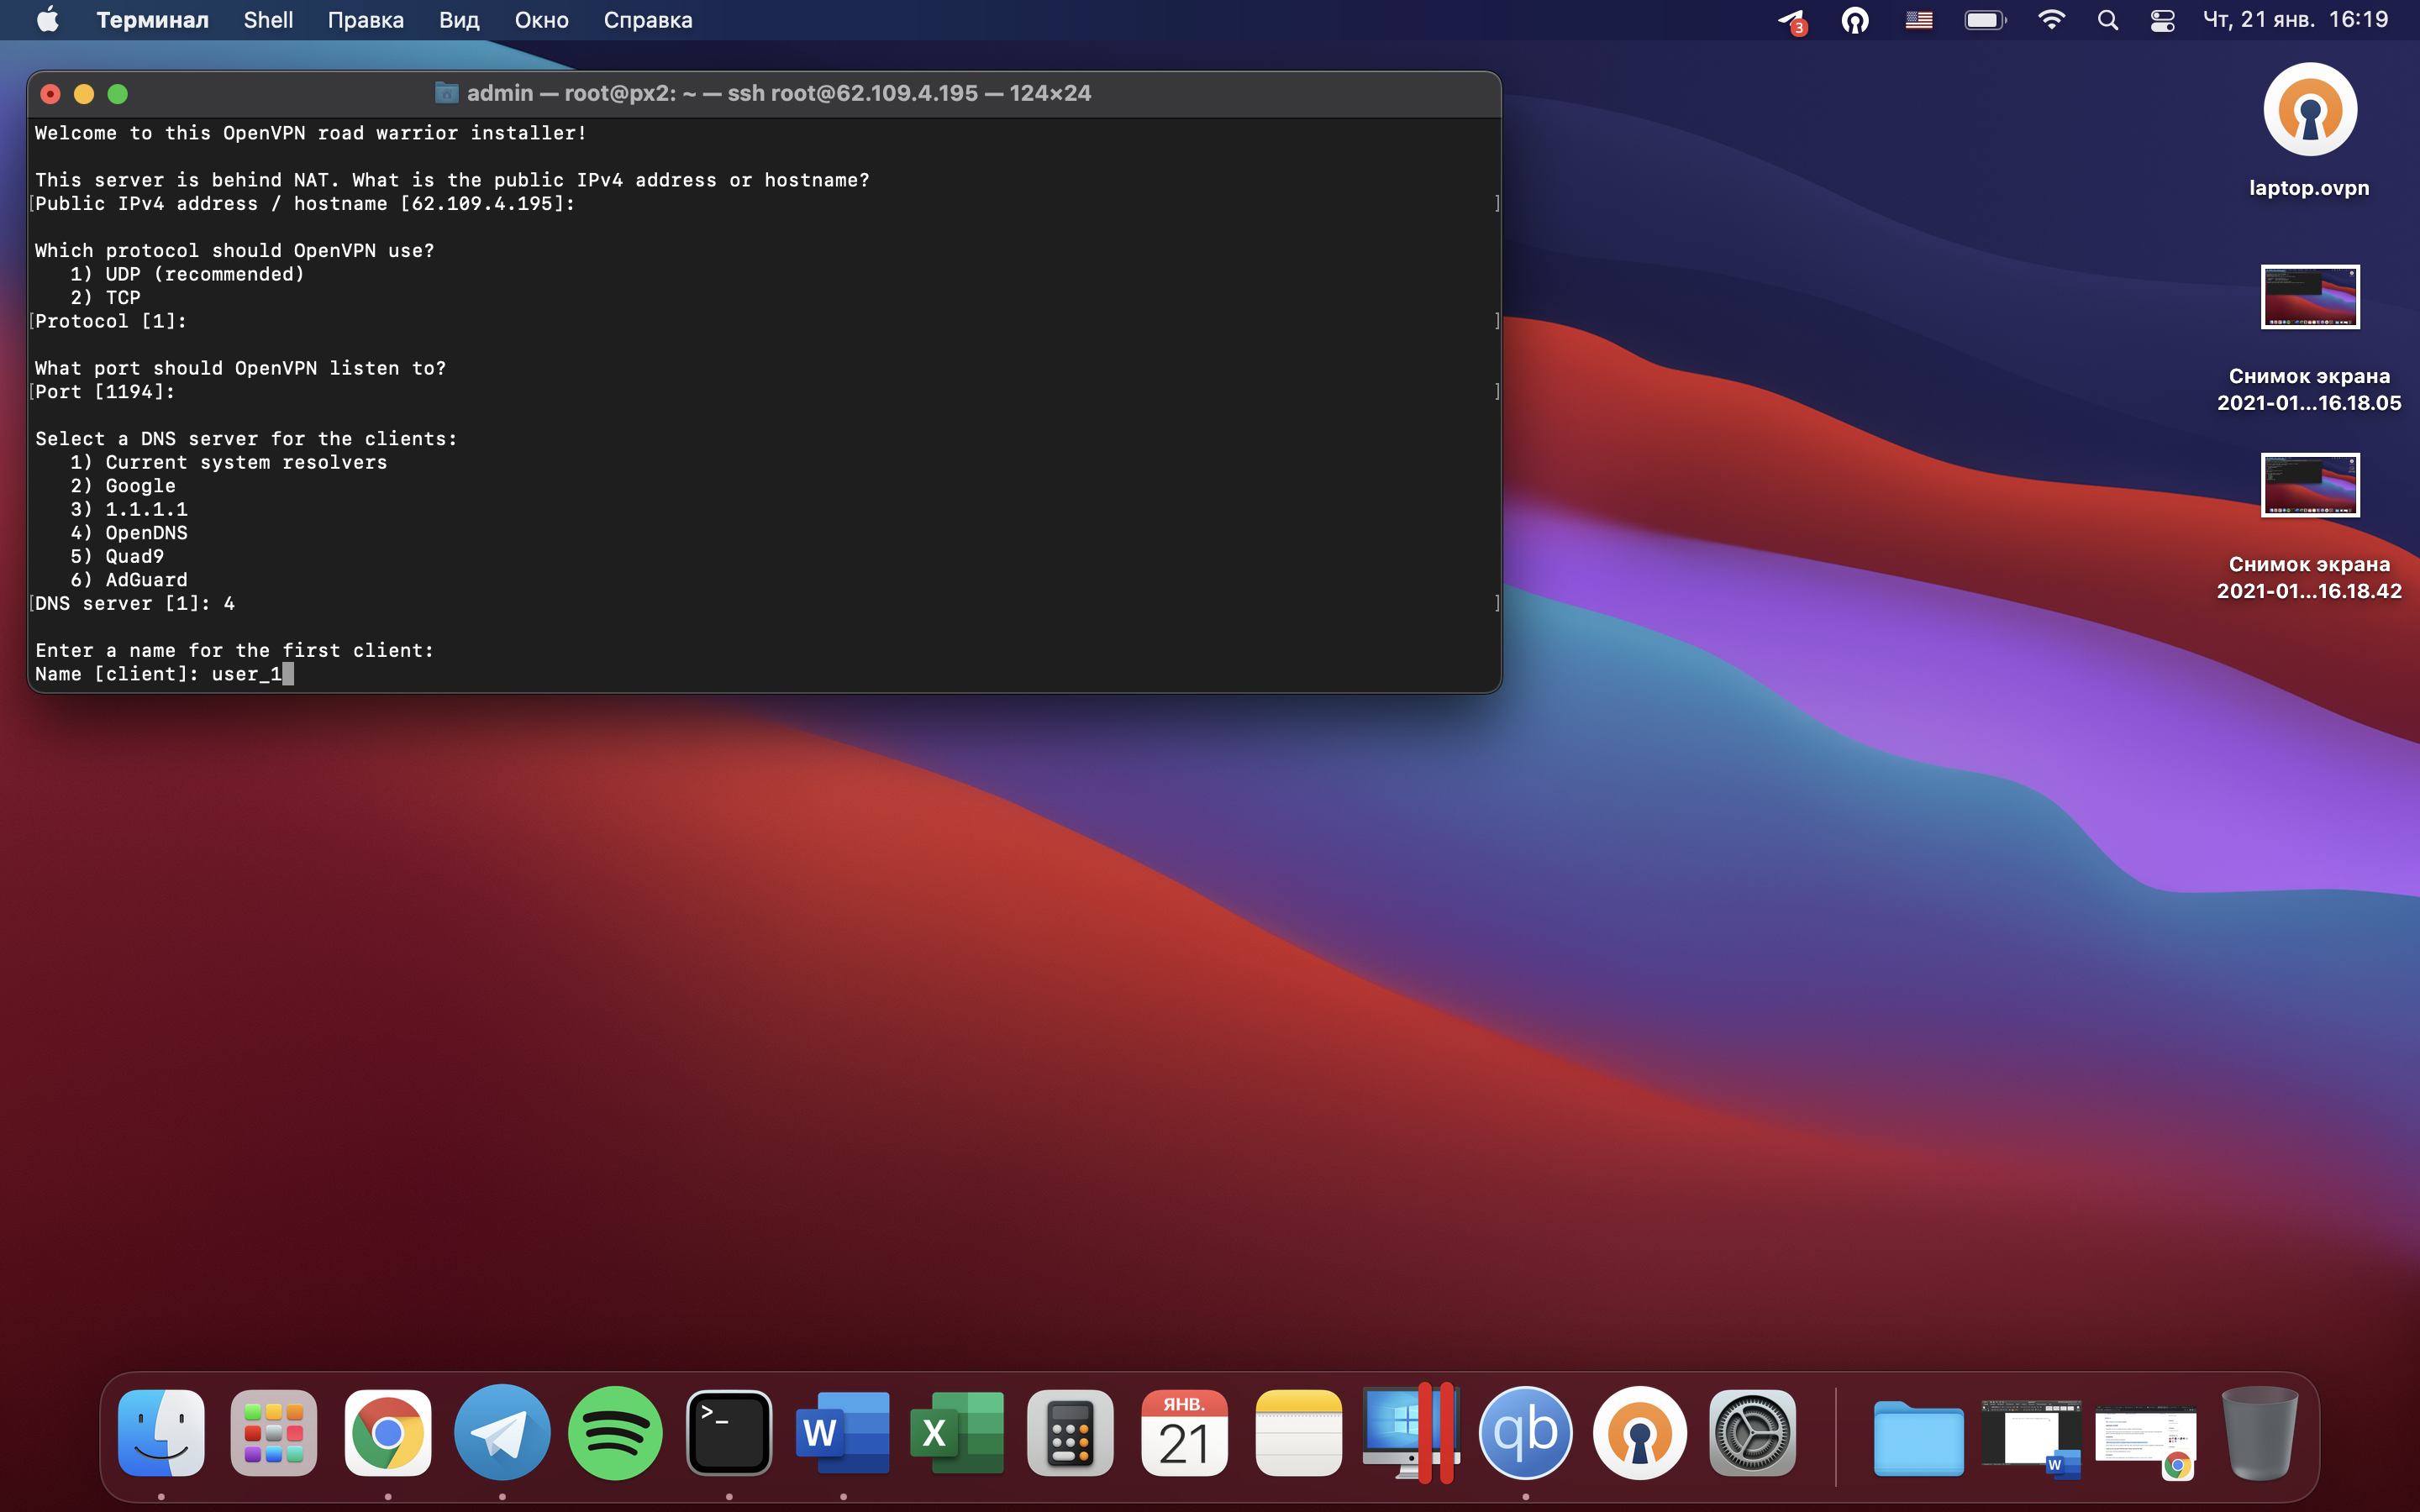Open Microsoft Excel from dock
The height and width of the screenshot is (1512, 2420).
point(956,1432)
